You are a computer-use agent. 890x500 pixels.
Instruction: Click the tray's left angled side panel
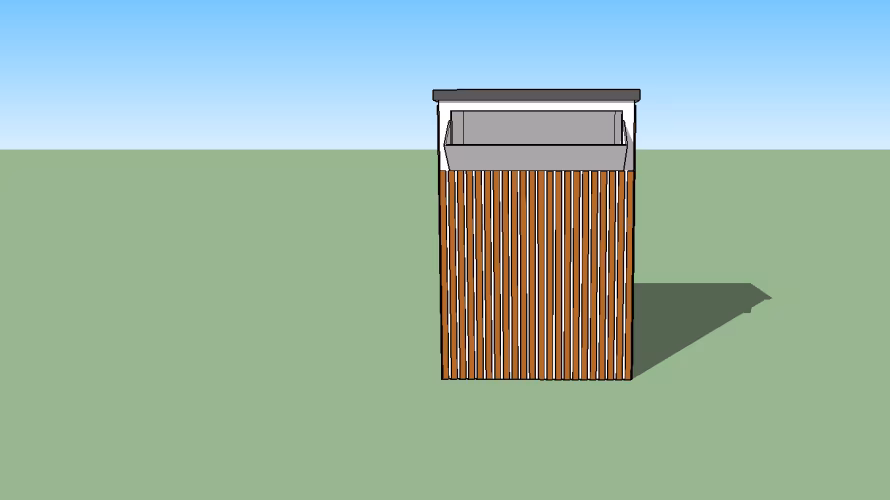pos(449,133)
